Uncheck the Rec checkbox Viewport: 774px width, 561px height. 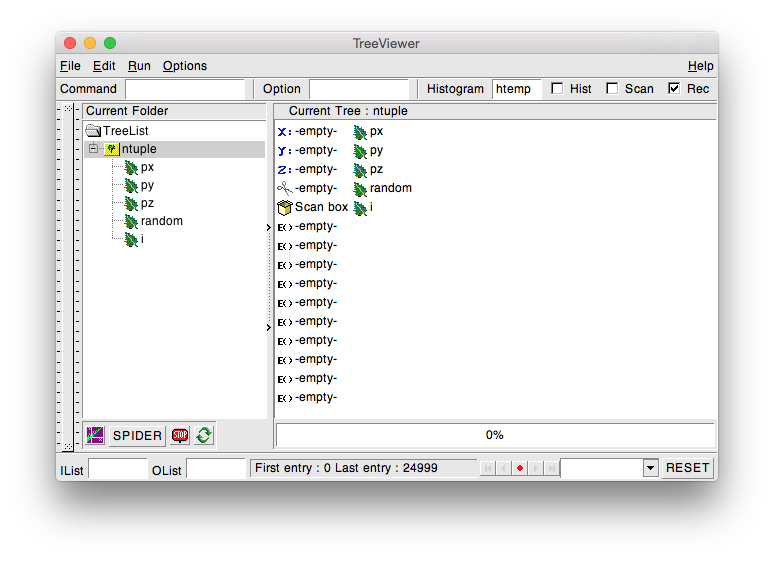674,88
